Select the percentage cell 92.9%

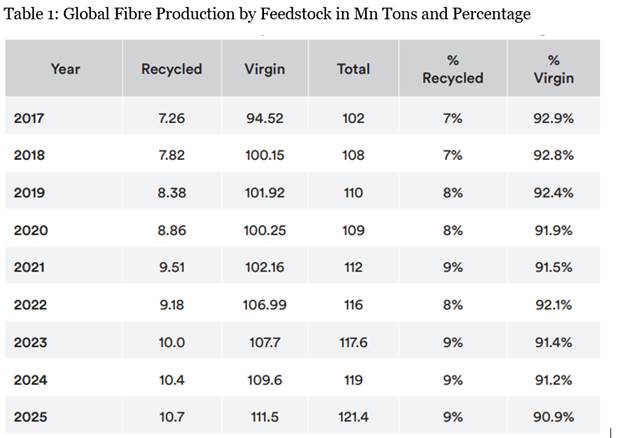pyautogui.click(x=553, y=119)
